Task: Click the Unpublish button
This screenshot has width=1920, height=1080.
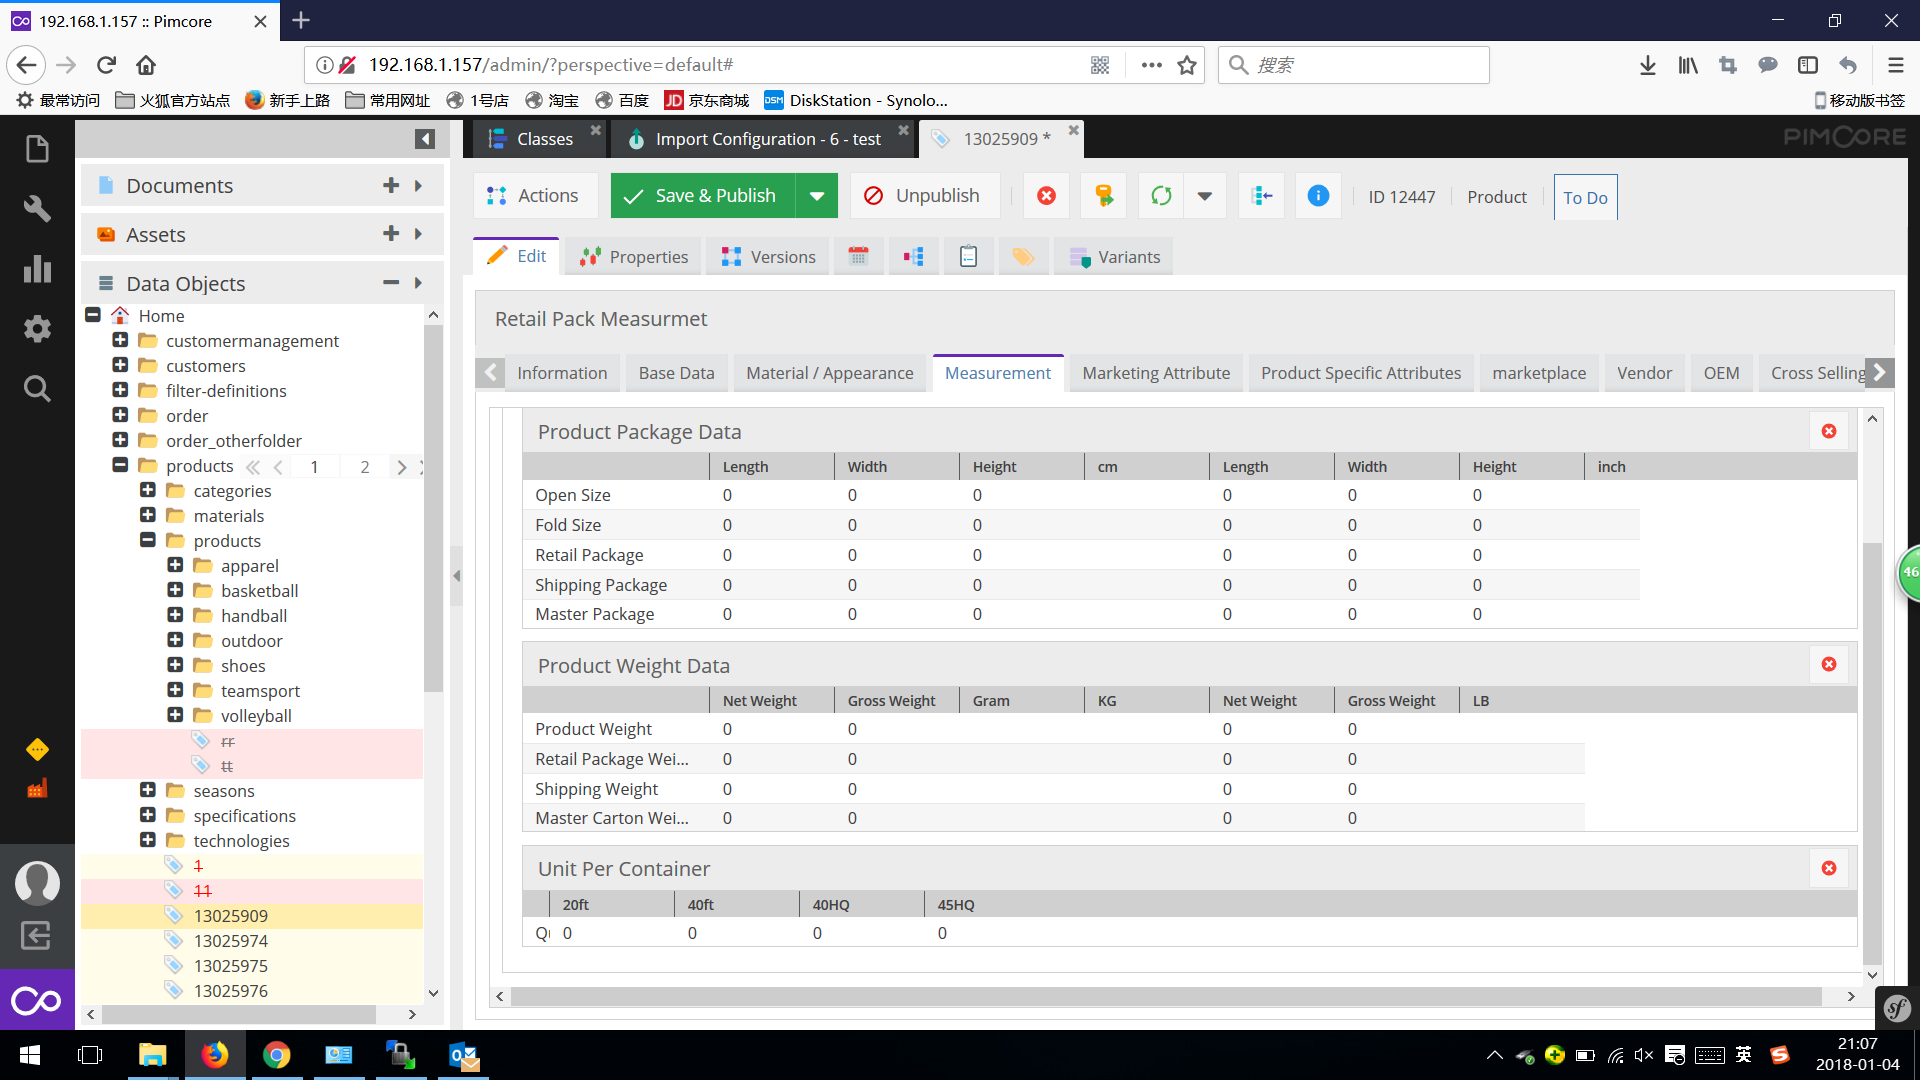Action: tap(924, 195)
